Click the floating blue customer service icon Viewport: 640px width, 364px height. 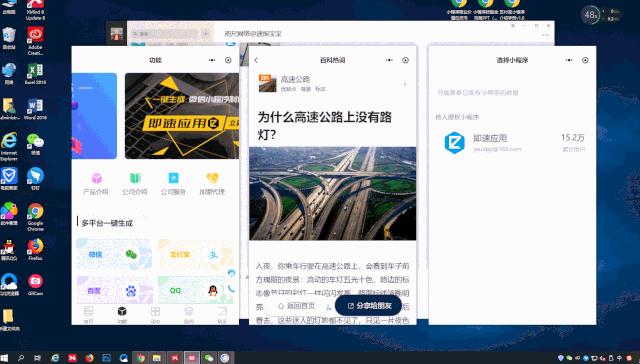tap(231, 273)
